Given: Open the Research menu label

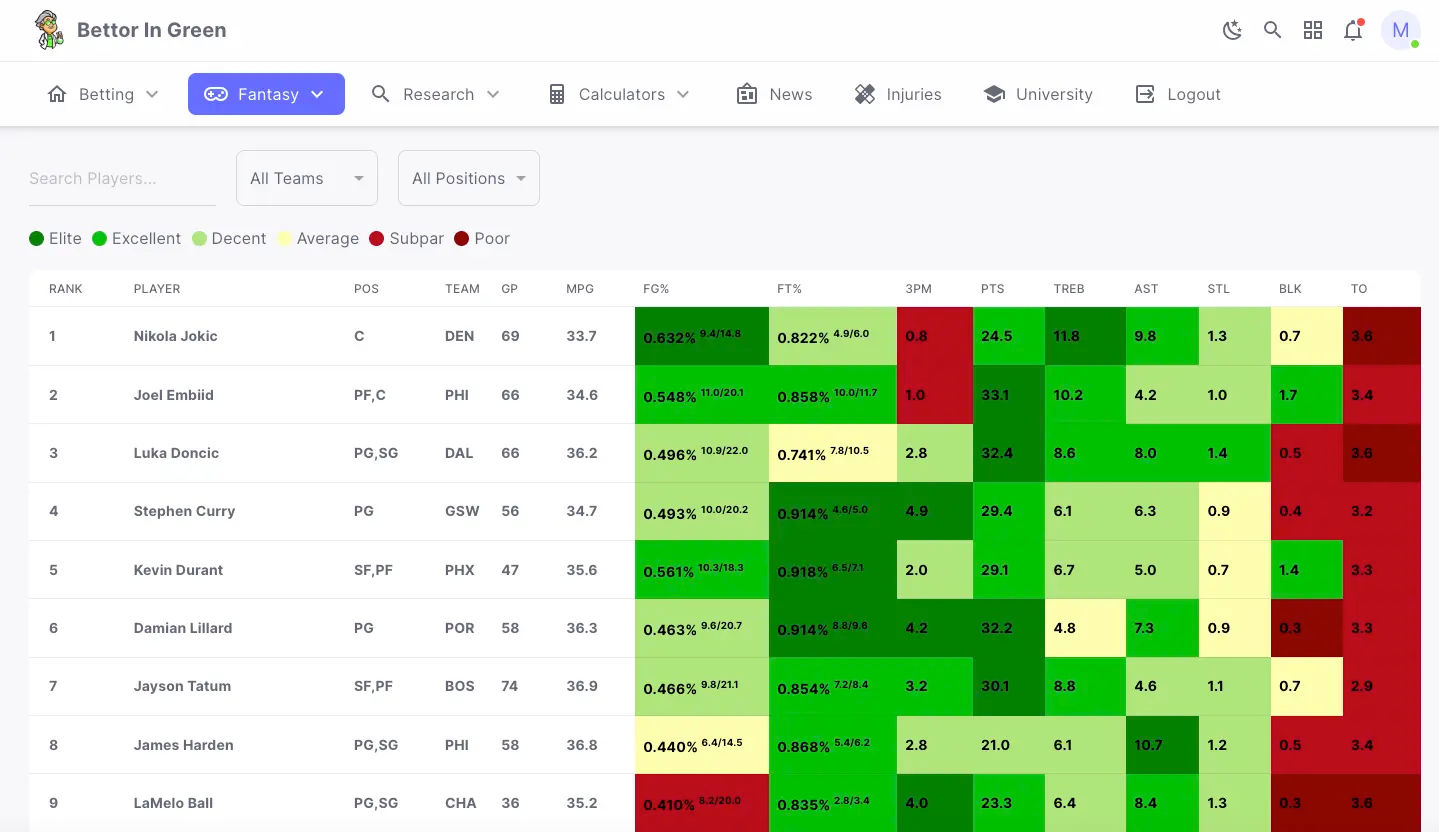Looking at the screenshot, I should point(439,94).
